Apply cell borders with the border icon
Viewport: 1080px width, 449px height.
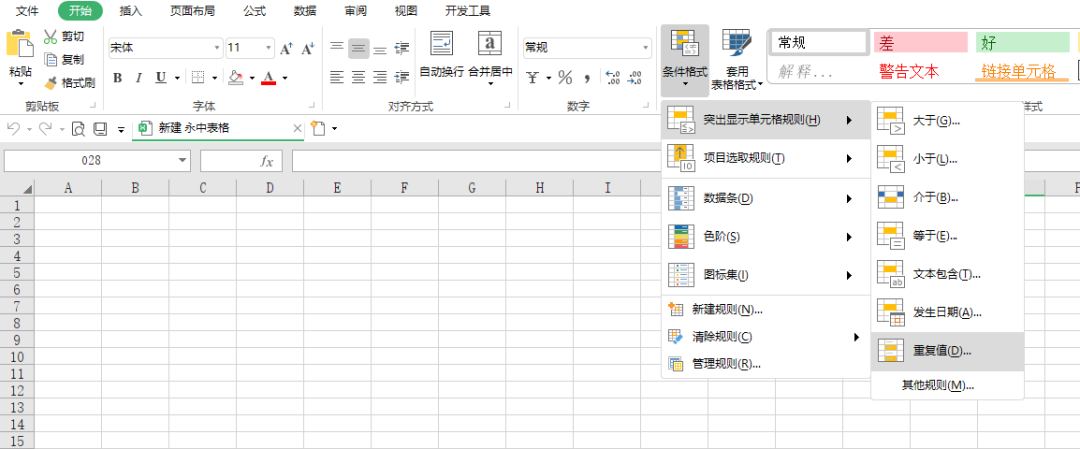click(x=198, y=78)
